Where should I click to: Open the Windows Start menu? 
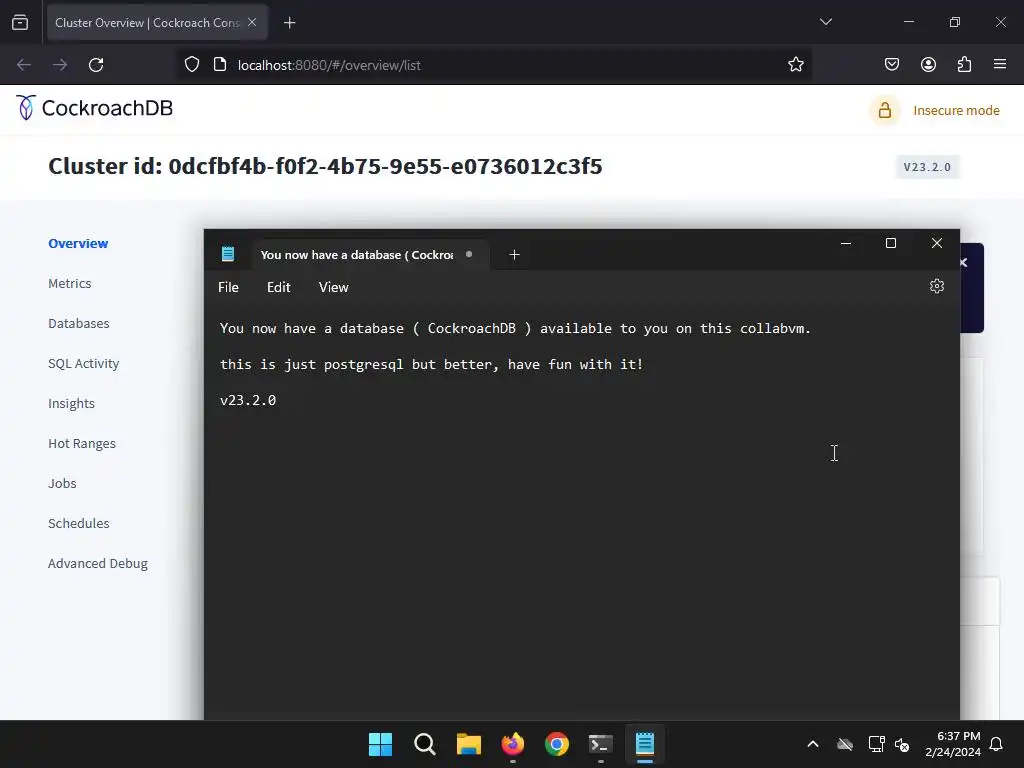tap(380, 744)
